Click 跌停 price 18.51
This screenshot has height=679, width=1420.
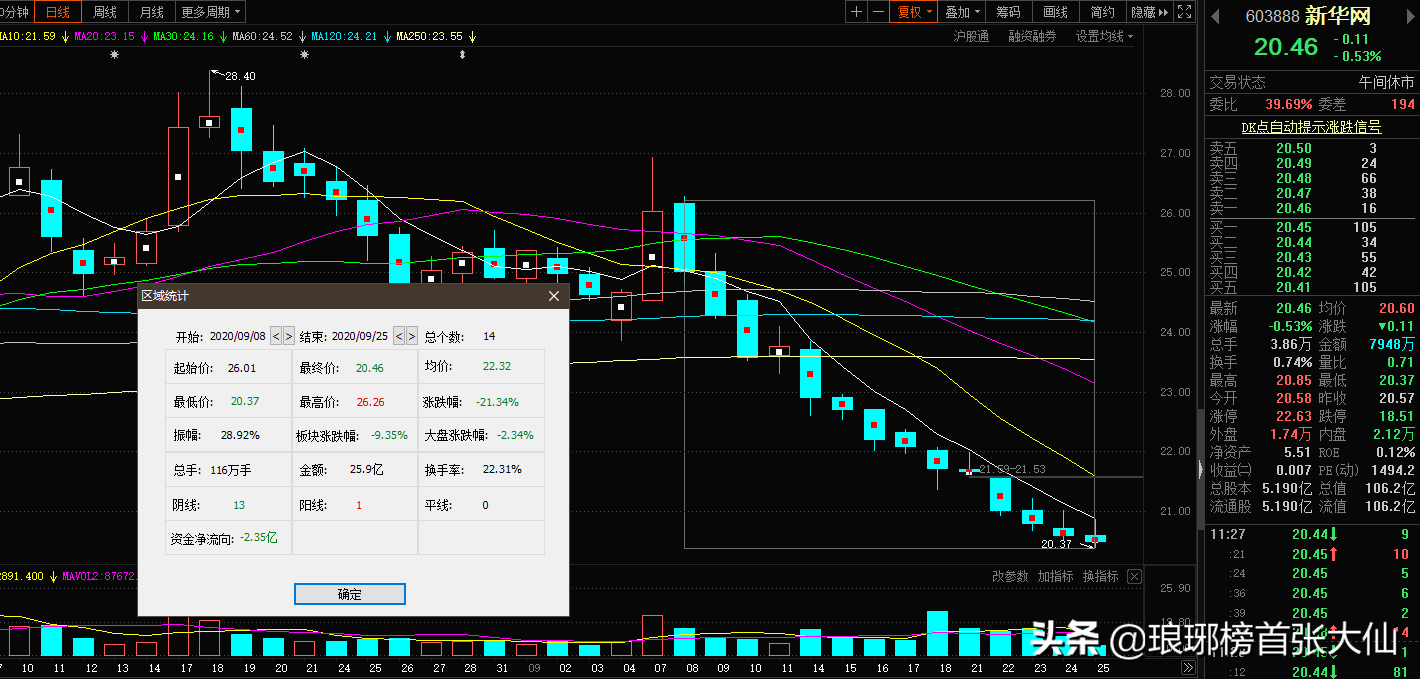[x=1395, y=416]
